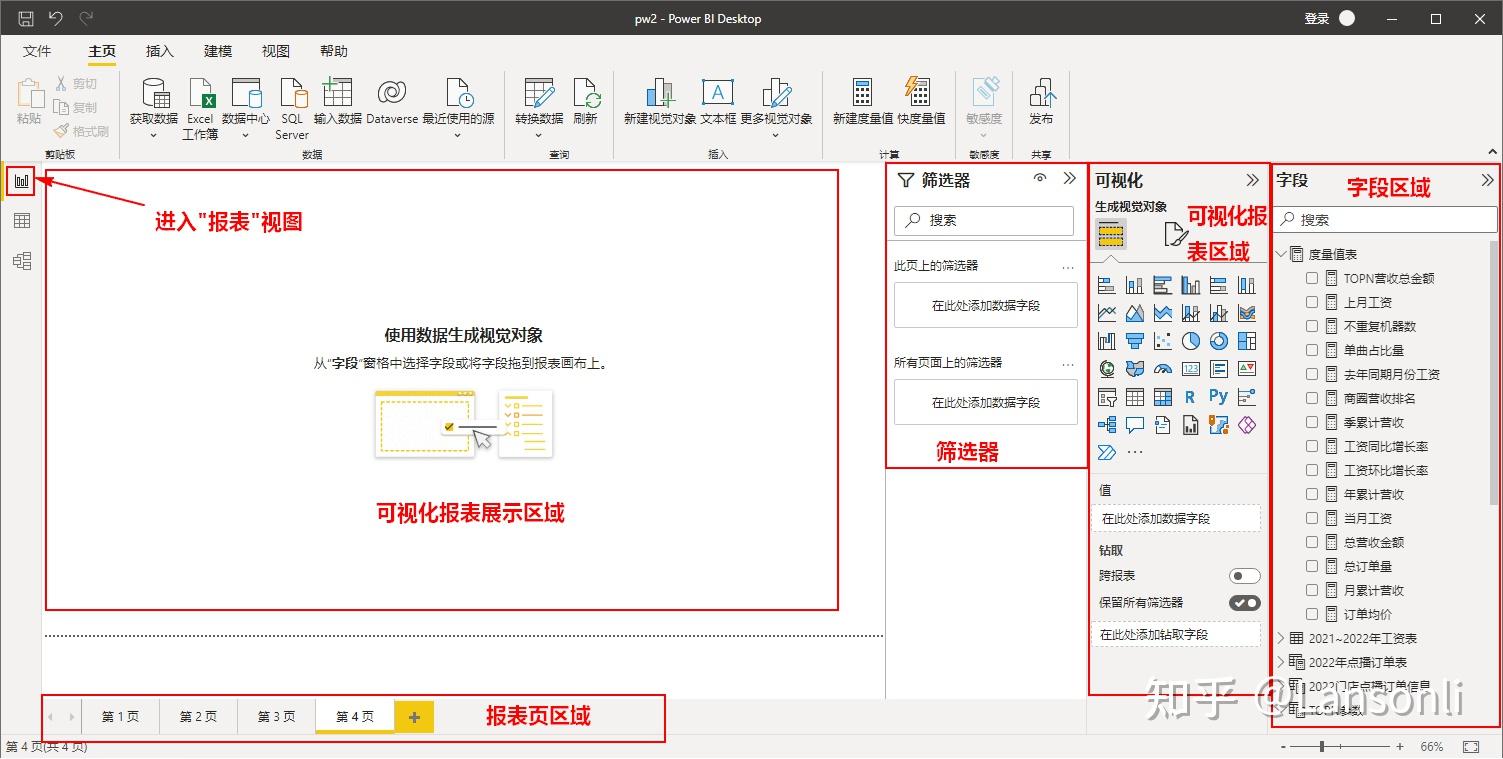Expand the 2021~2022年工资表 table
Screen dimensions: 1503x759
tap(1281, 638)
